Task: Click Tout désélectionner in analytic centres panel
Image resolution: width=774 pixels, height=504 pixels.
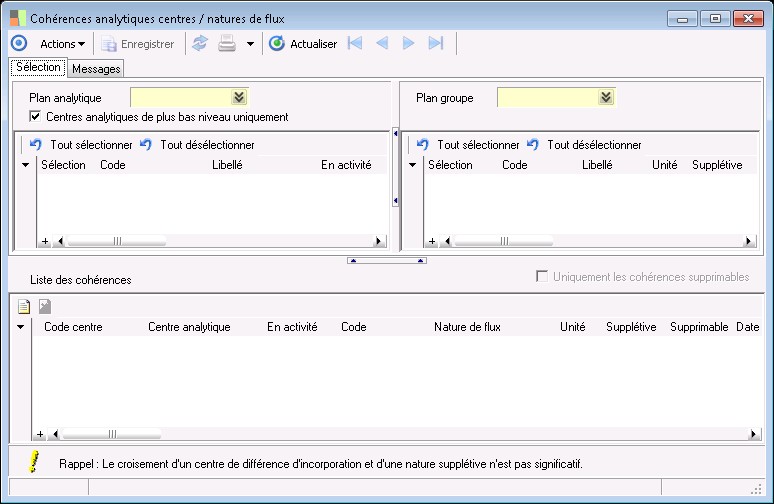Action: pos(197,145)
